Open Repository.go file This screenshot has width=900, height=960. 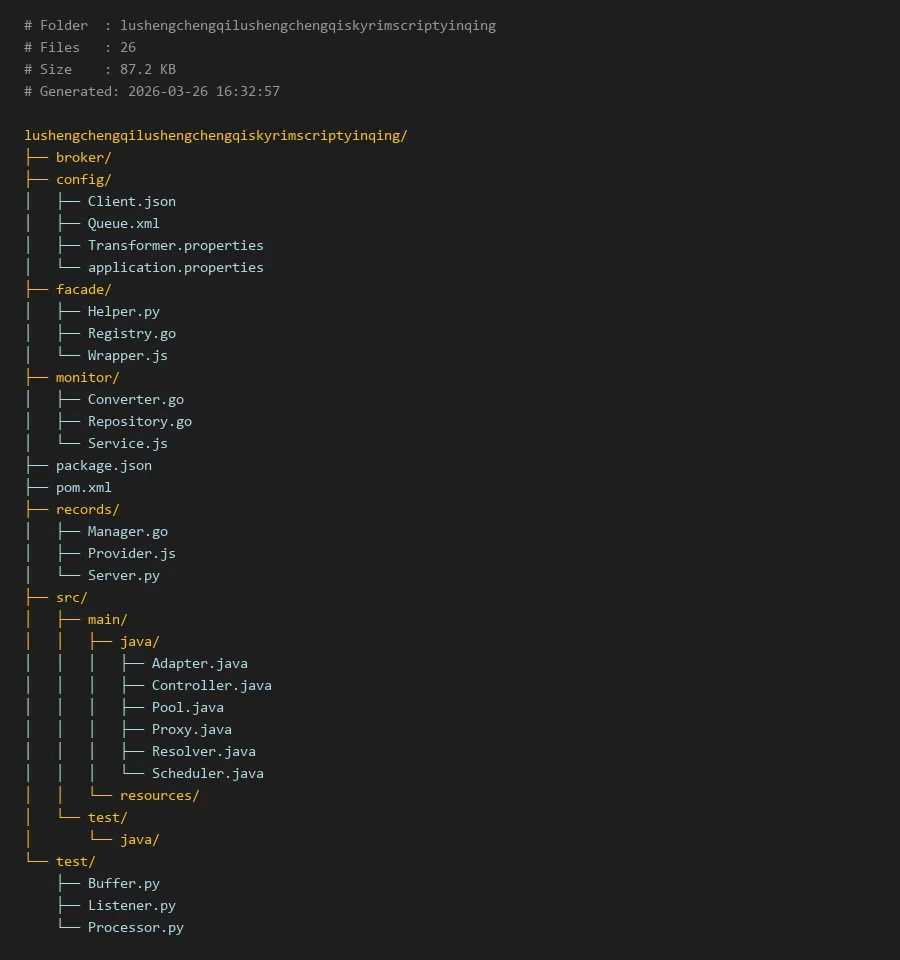(139, 421)
